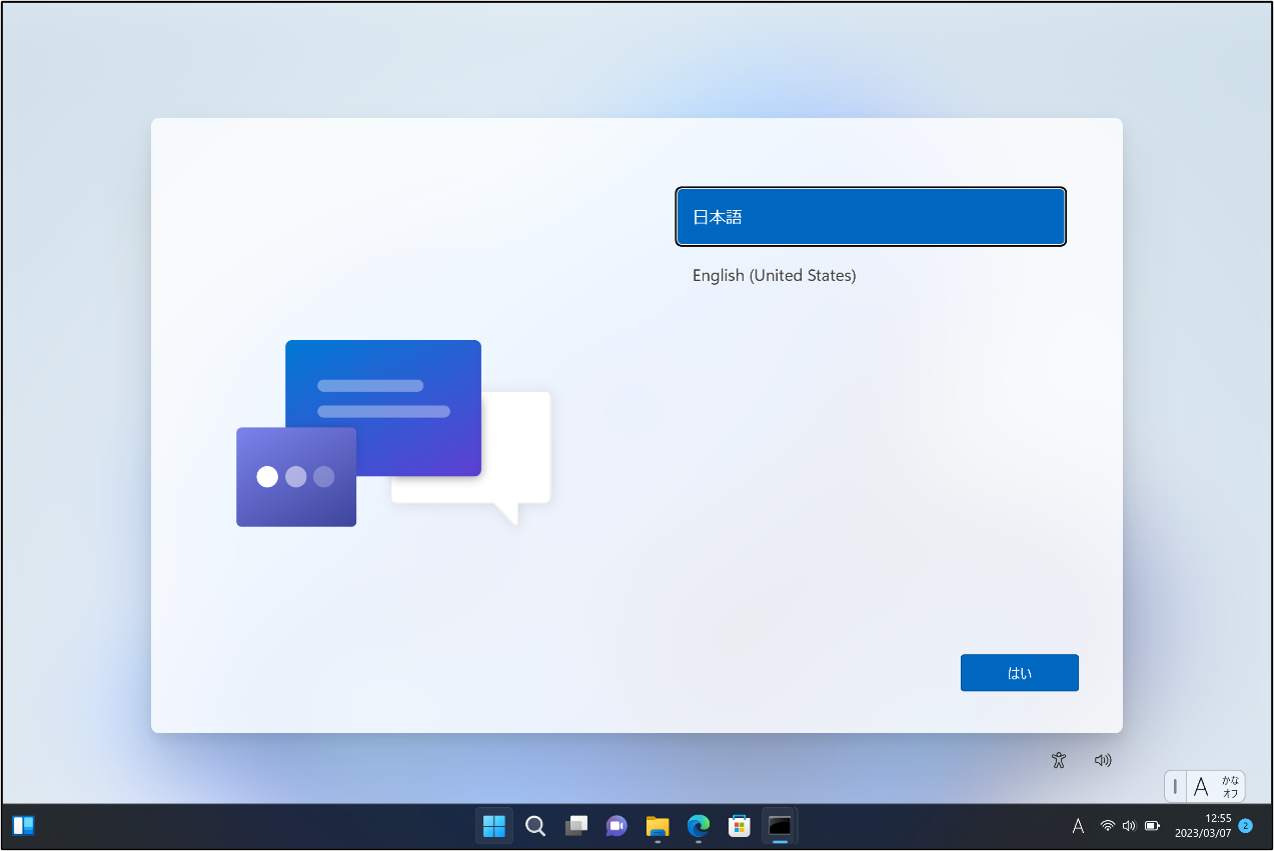Open the Start menu

click(494, 825)
